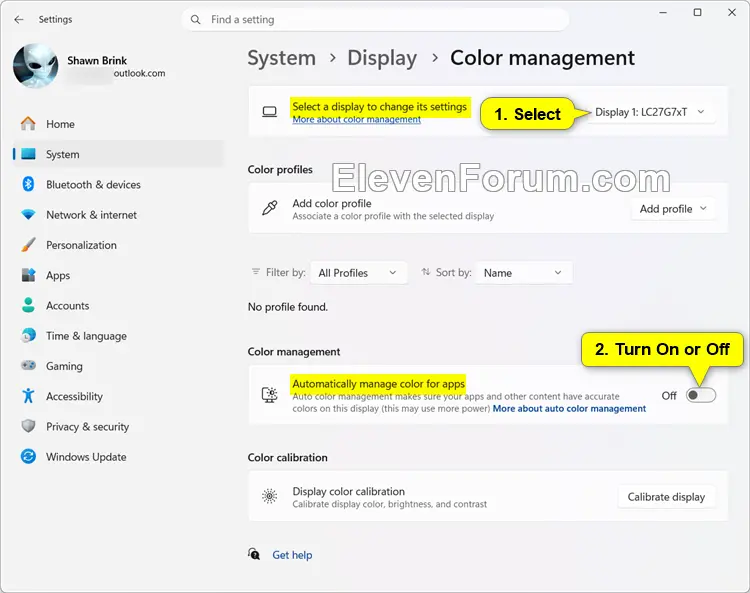Click the Windows Update sync icon
Viewport: 750px width, 593px height.
point(28,456)
